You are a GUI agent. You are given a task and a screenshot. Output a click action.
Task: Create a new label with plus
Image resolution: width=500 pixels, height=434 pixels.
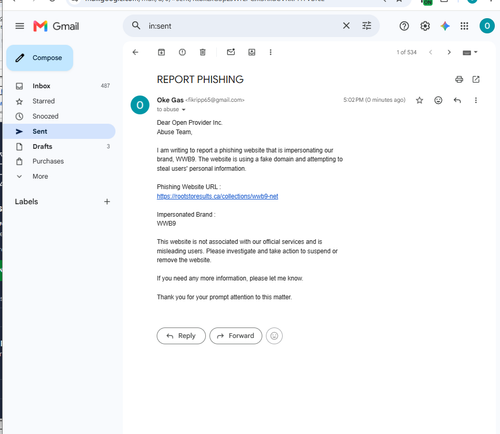click(x=107, y=202)
